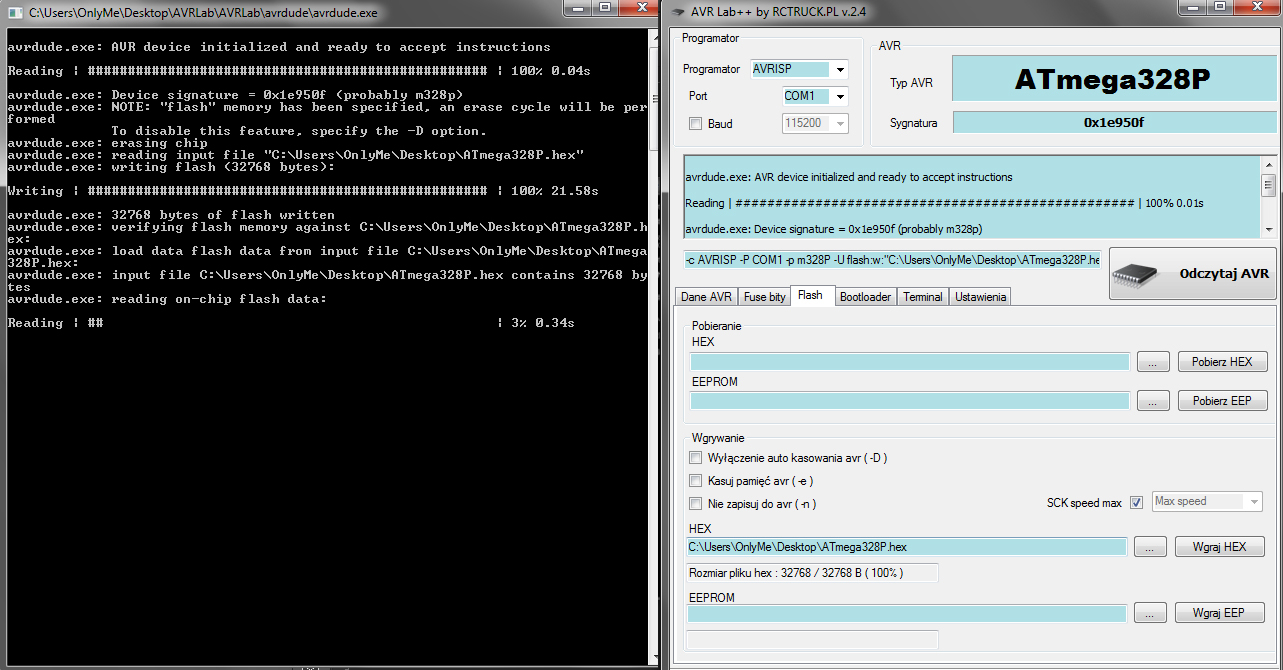
Task: Click the Pobierz HEX button
Action: click(x=1222, y=362)
